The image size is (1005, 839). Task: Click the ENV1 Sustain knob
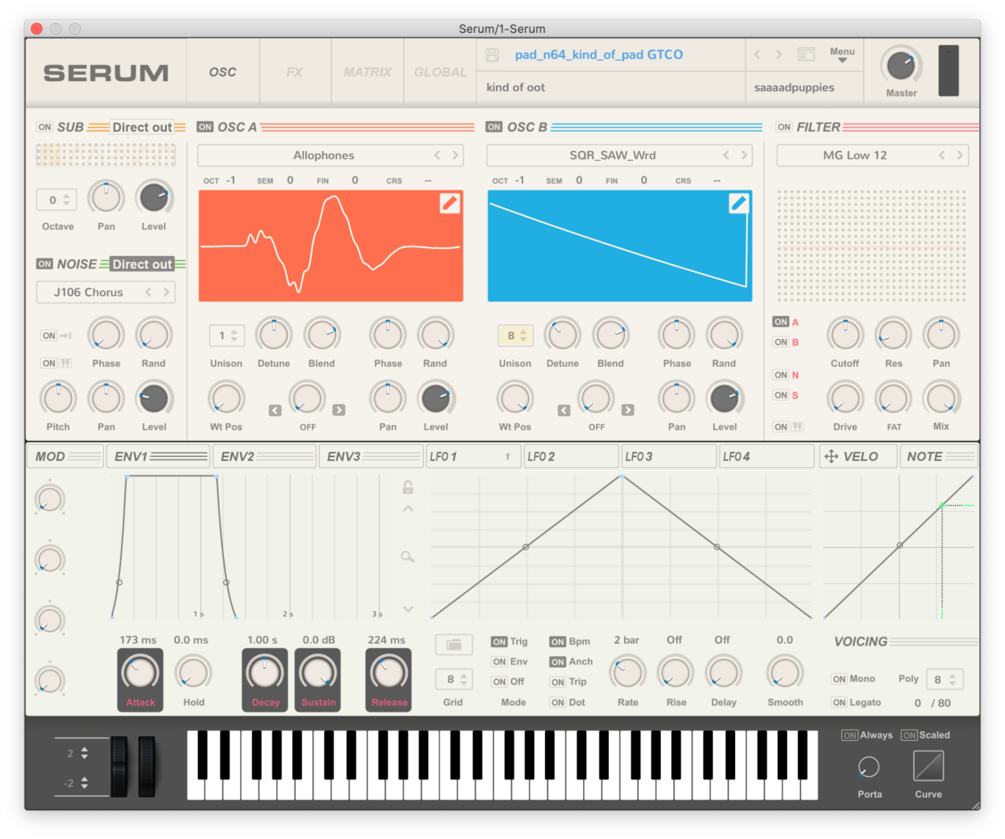pyautogui.click(x=318, y=672)
